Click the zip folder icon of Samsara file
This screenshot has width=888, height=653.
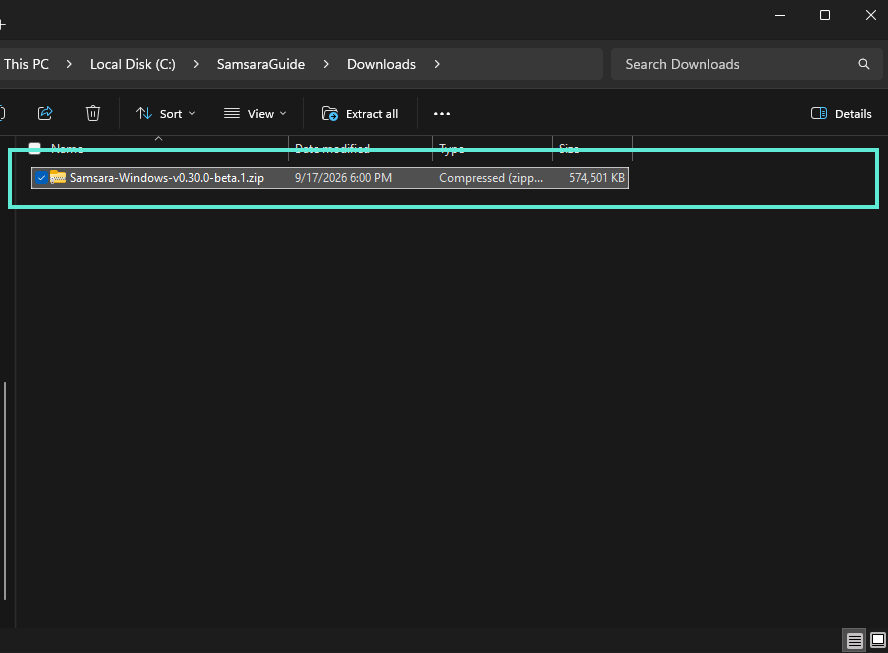(58, 177)
